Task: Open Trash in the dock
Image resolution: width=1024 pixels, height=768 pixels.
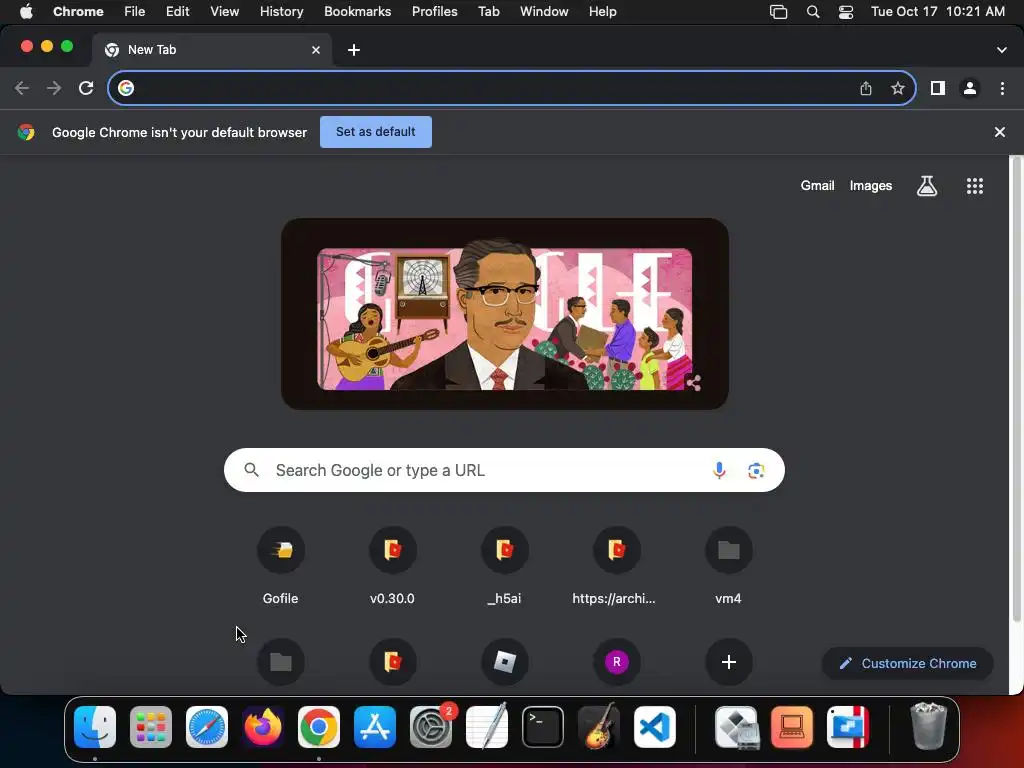Action: coord(928,726)
